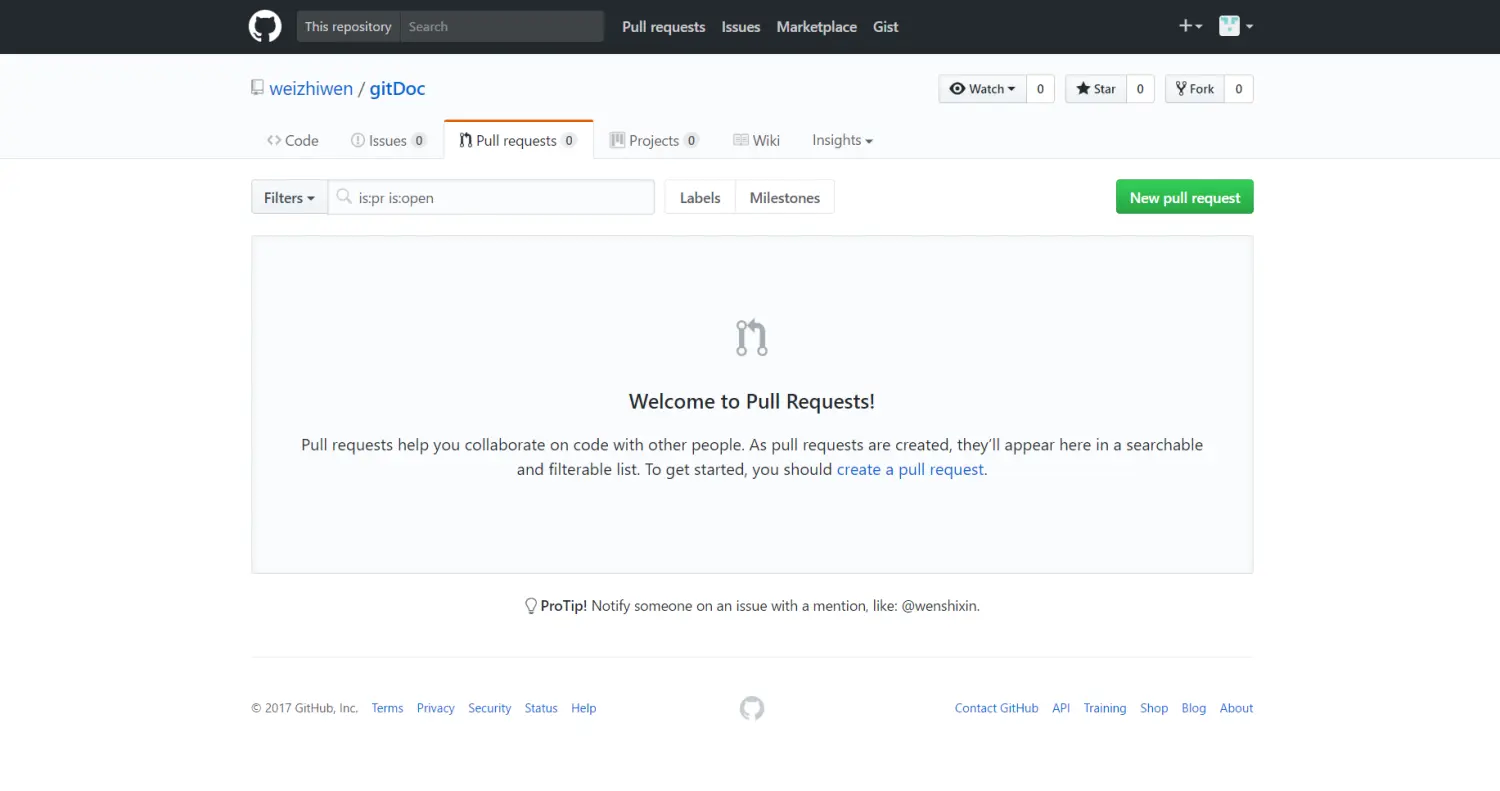
Task: Click the Welcome to Pull Requests! heading
Action: click(x=752, y=401)
